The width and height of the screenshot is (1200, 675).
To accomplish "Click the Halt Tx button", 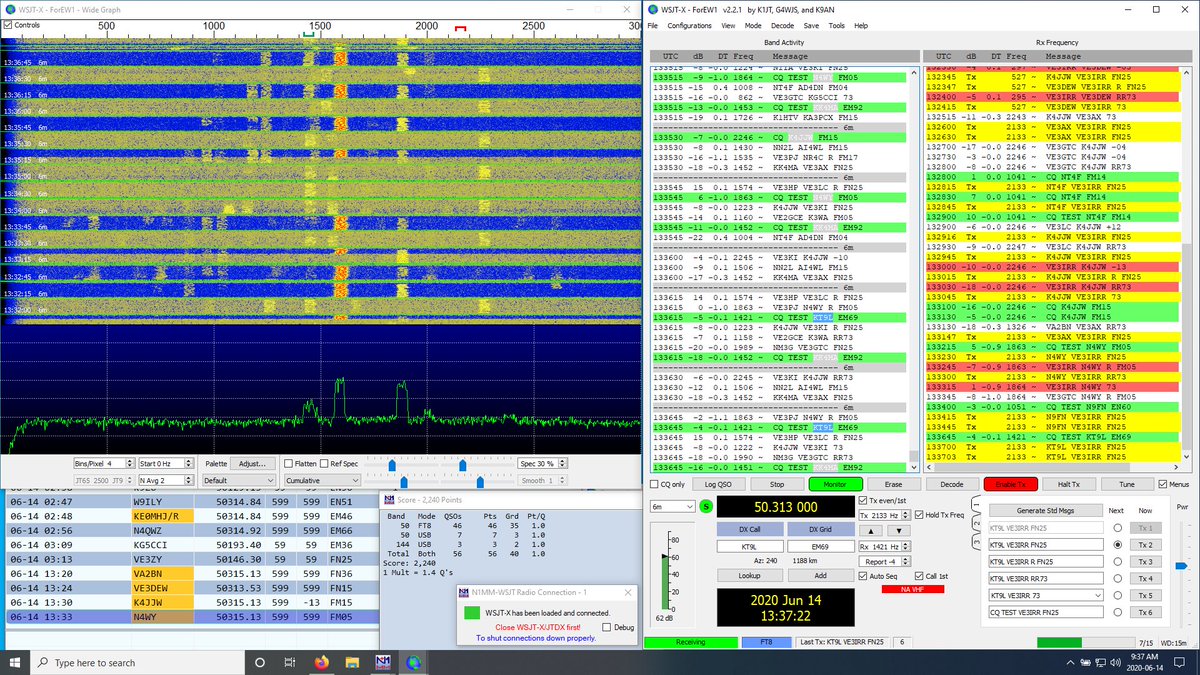I will click(x=1068, y=484).
